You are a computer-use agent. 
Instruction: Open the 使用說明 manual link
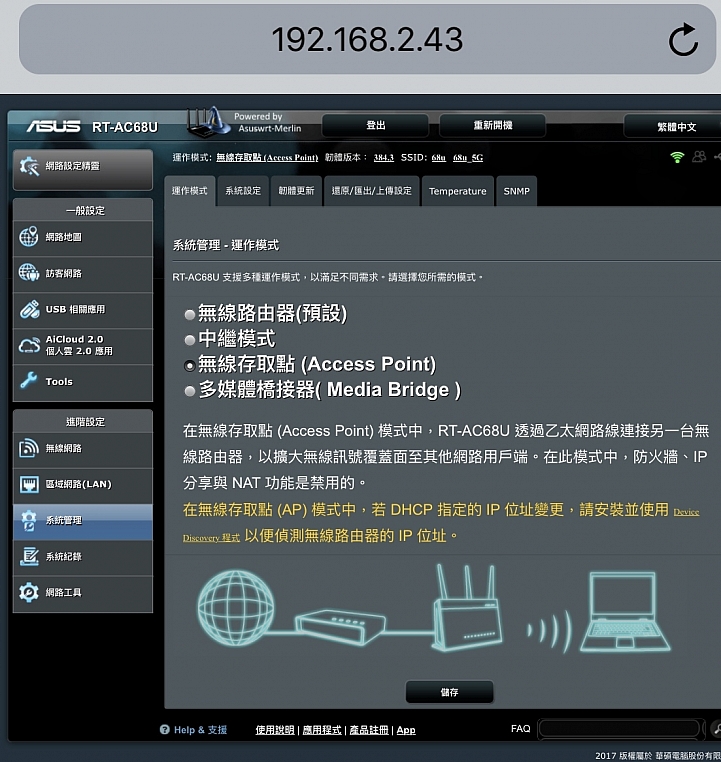[275, 730]
